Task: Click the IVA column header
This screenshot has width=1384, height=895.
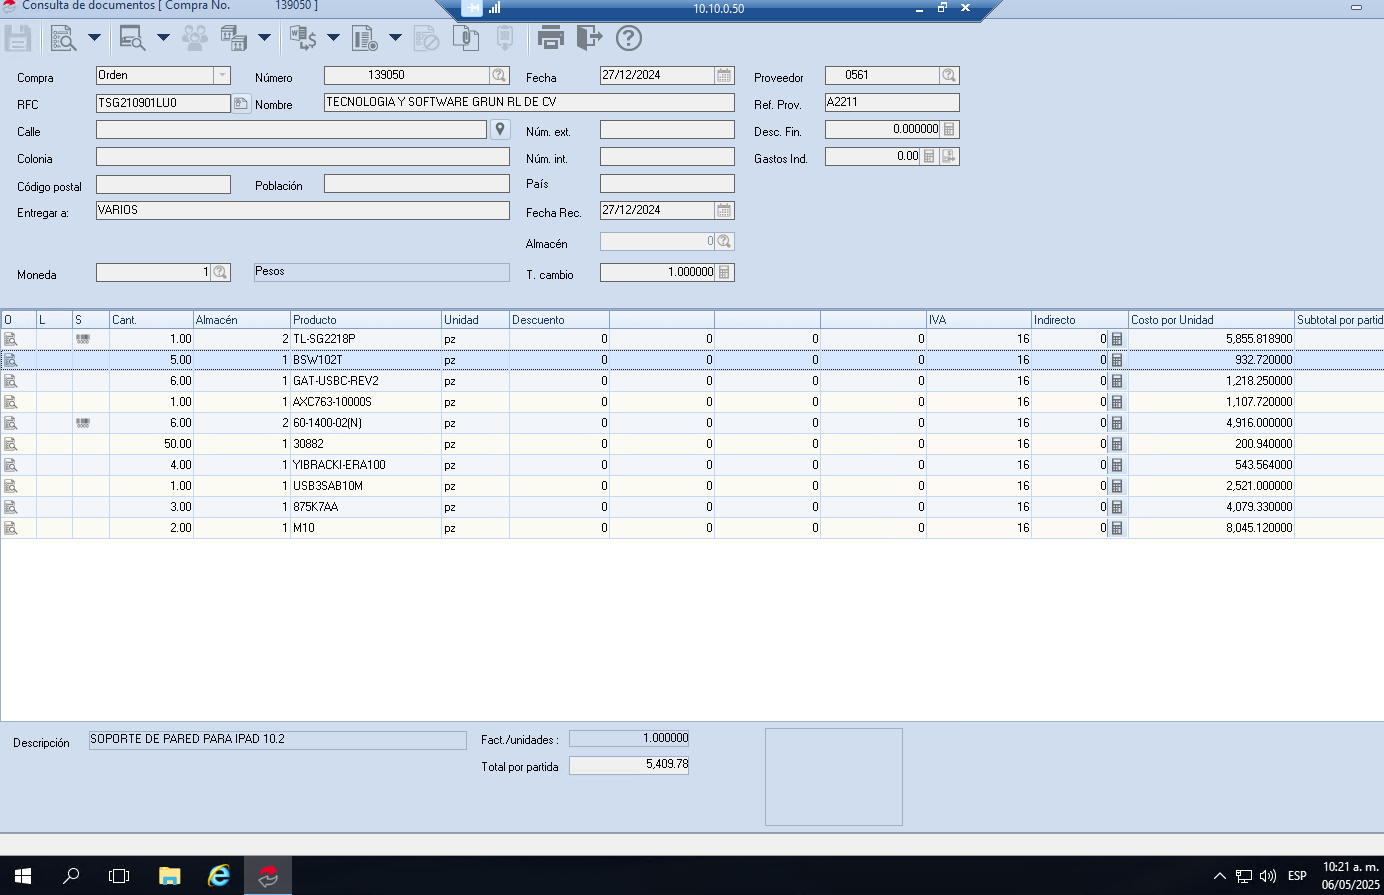Action: (979, 320)
